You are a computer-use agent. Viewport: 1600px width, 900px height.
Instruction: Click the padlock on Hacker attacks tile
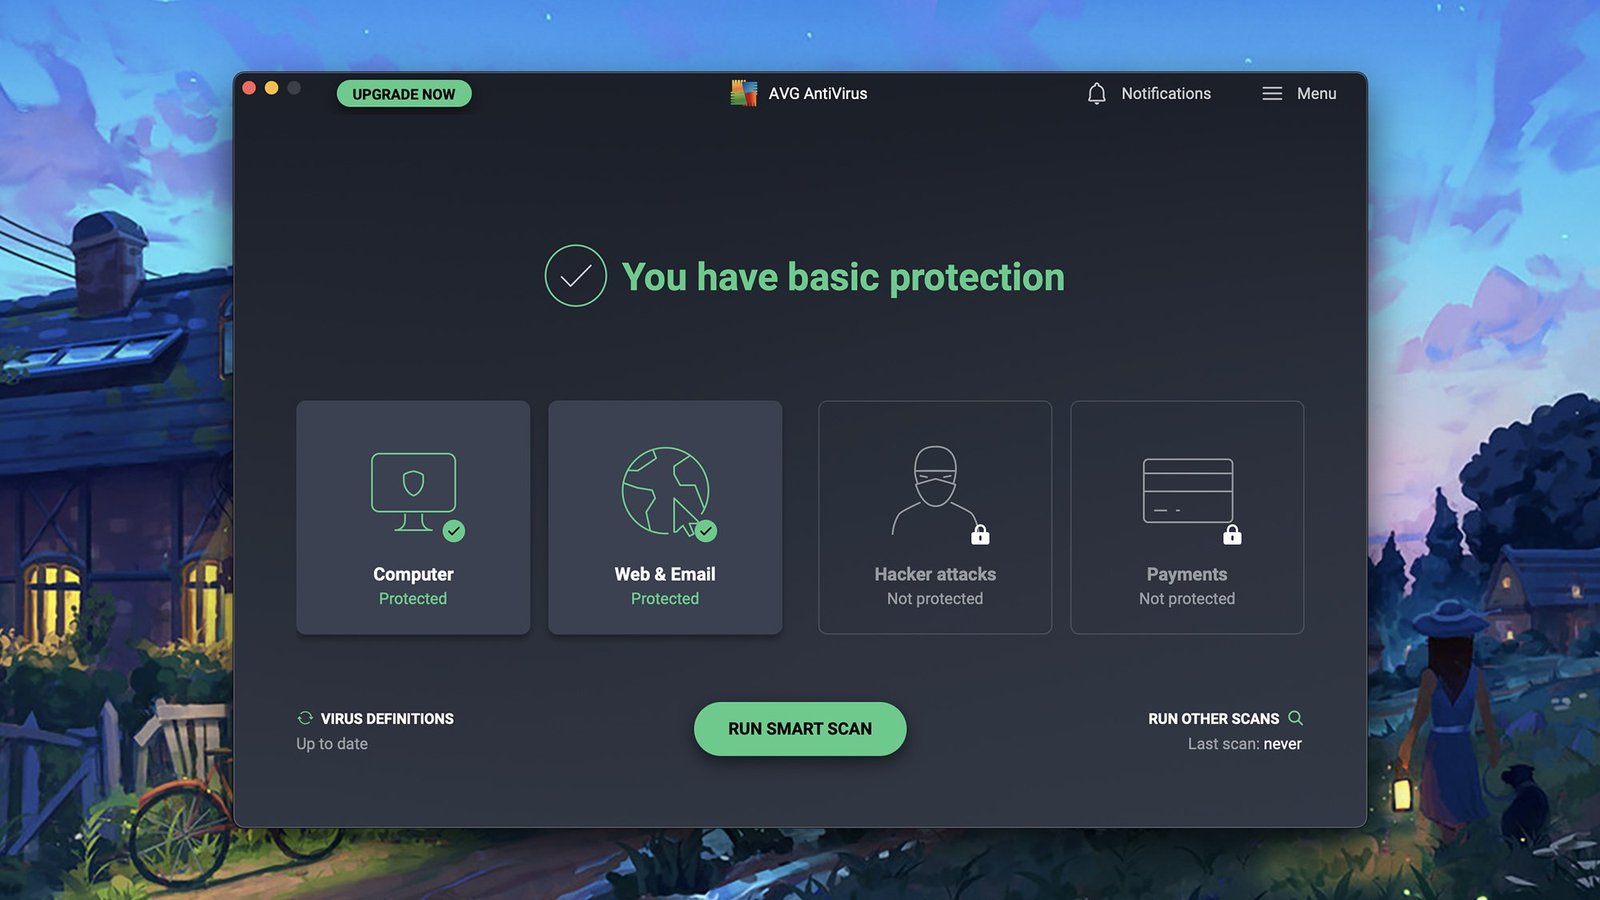pyautogui.click(x=980, y=535)
